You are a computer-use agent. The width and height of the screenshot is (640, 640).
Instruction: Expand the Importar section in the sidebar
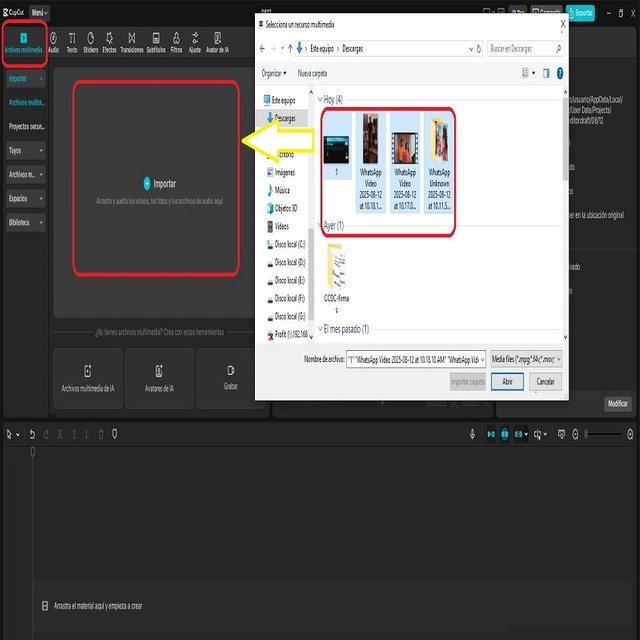[x=26, y=78]
